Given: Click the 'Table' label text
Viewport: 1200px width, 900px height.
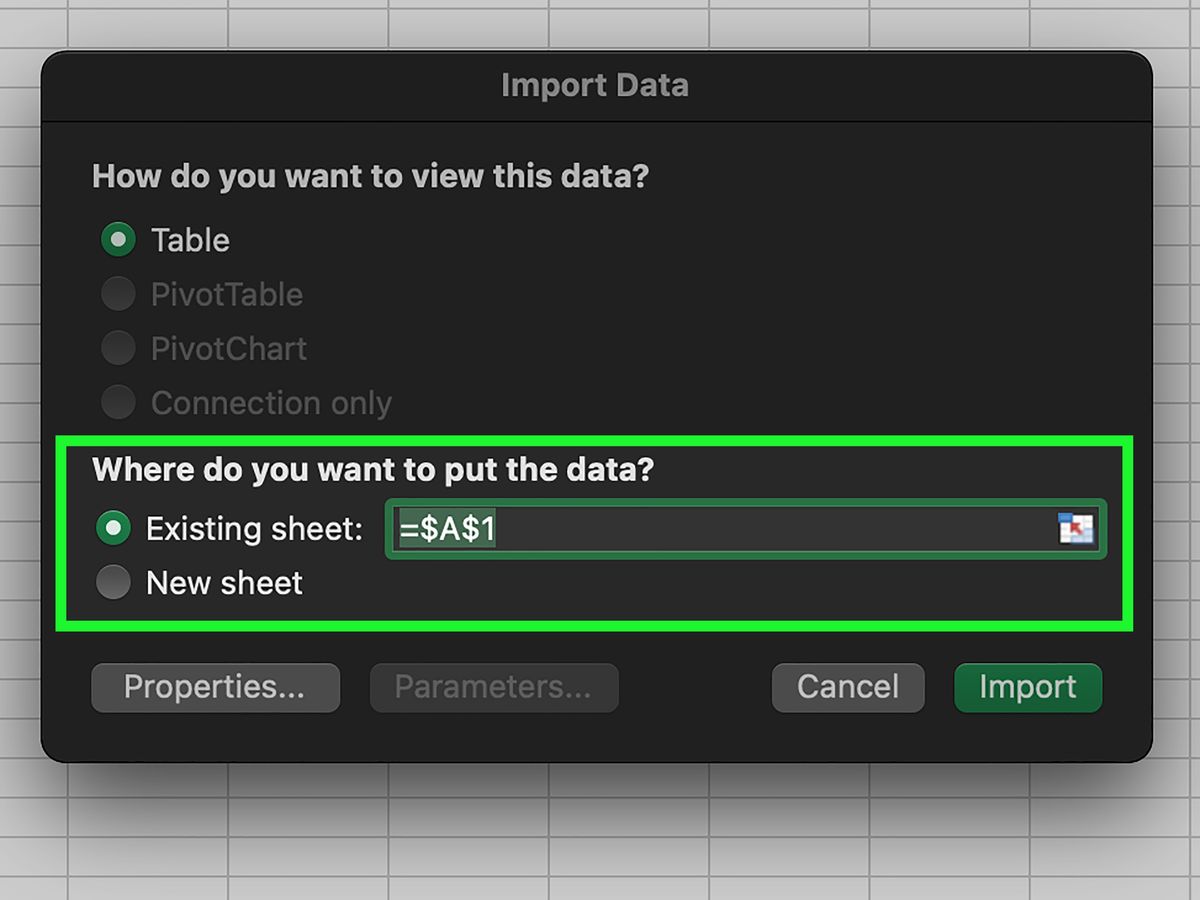Looking at the screenshot, I should [190, 240].
